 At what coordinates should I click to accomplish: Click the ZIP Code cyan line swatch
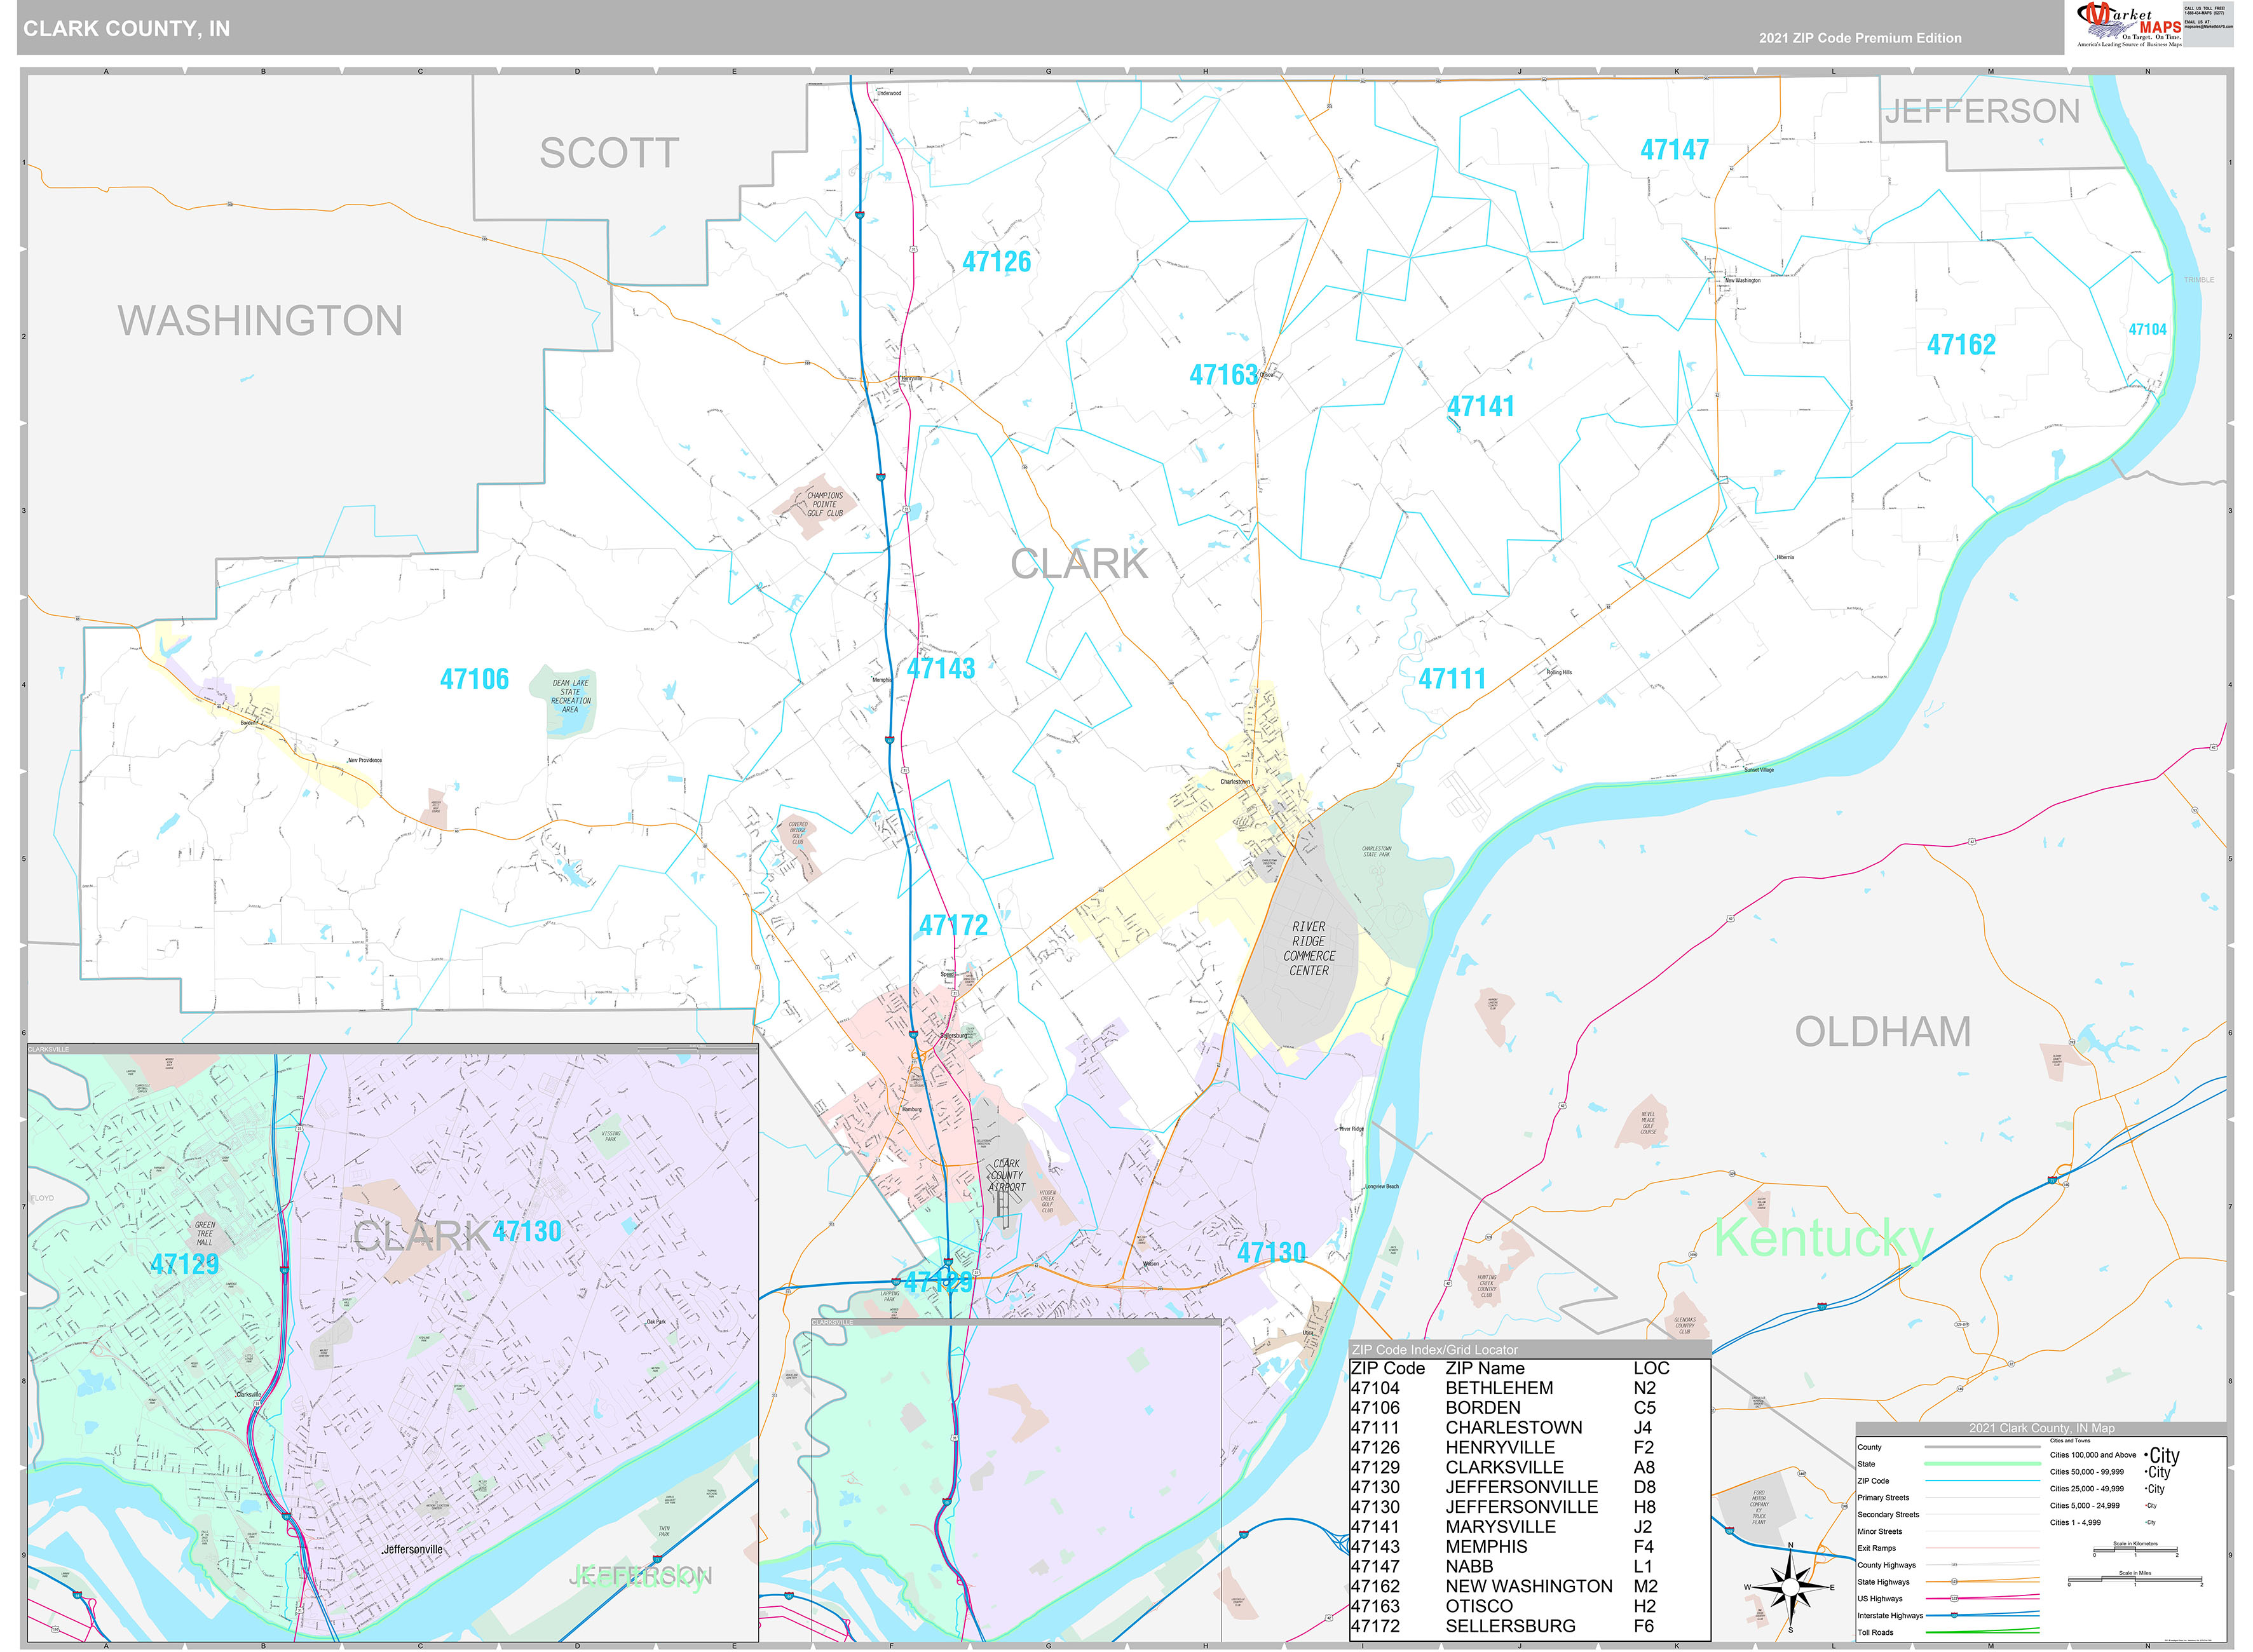tap(1983, 1481)
